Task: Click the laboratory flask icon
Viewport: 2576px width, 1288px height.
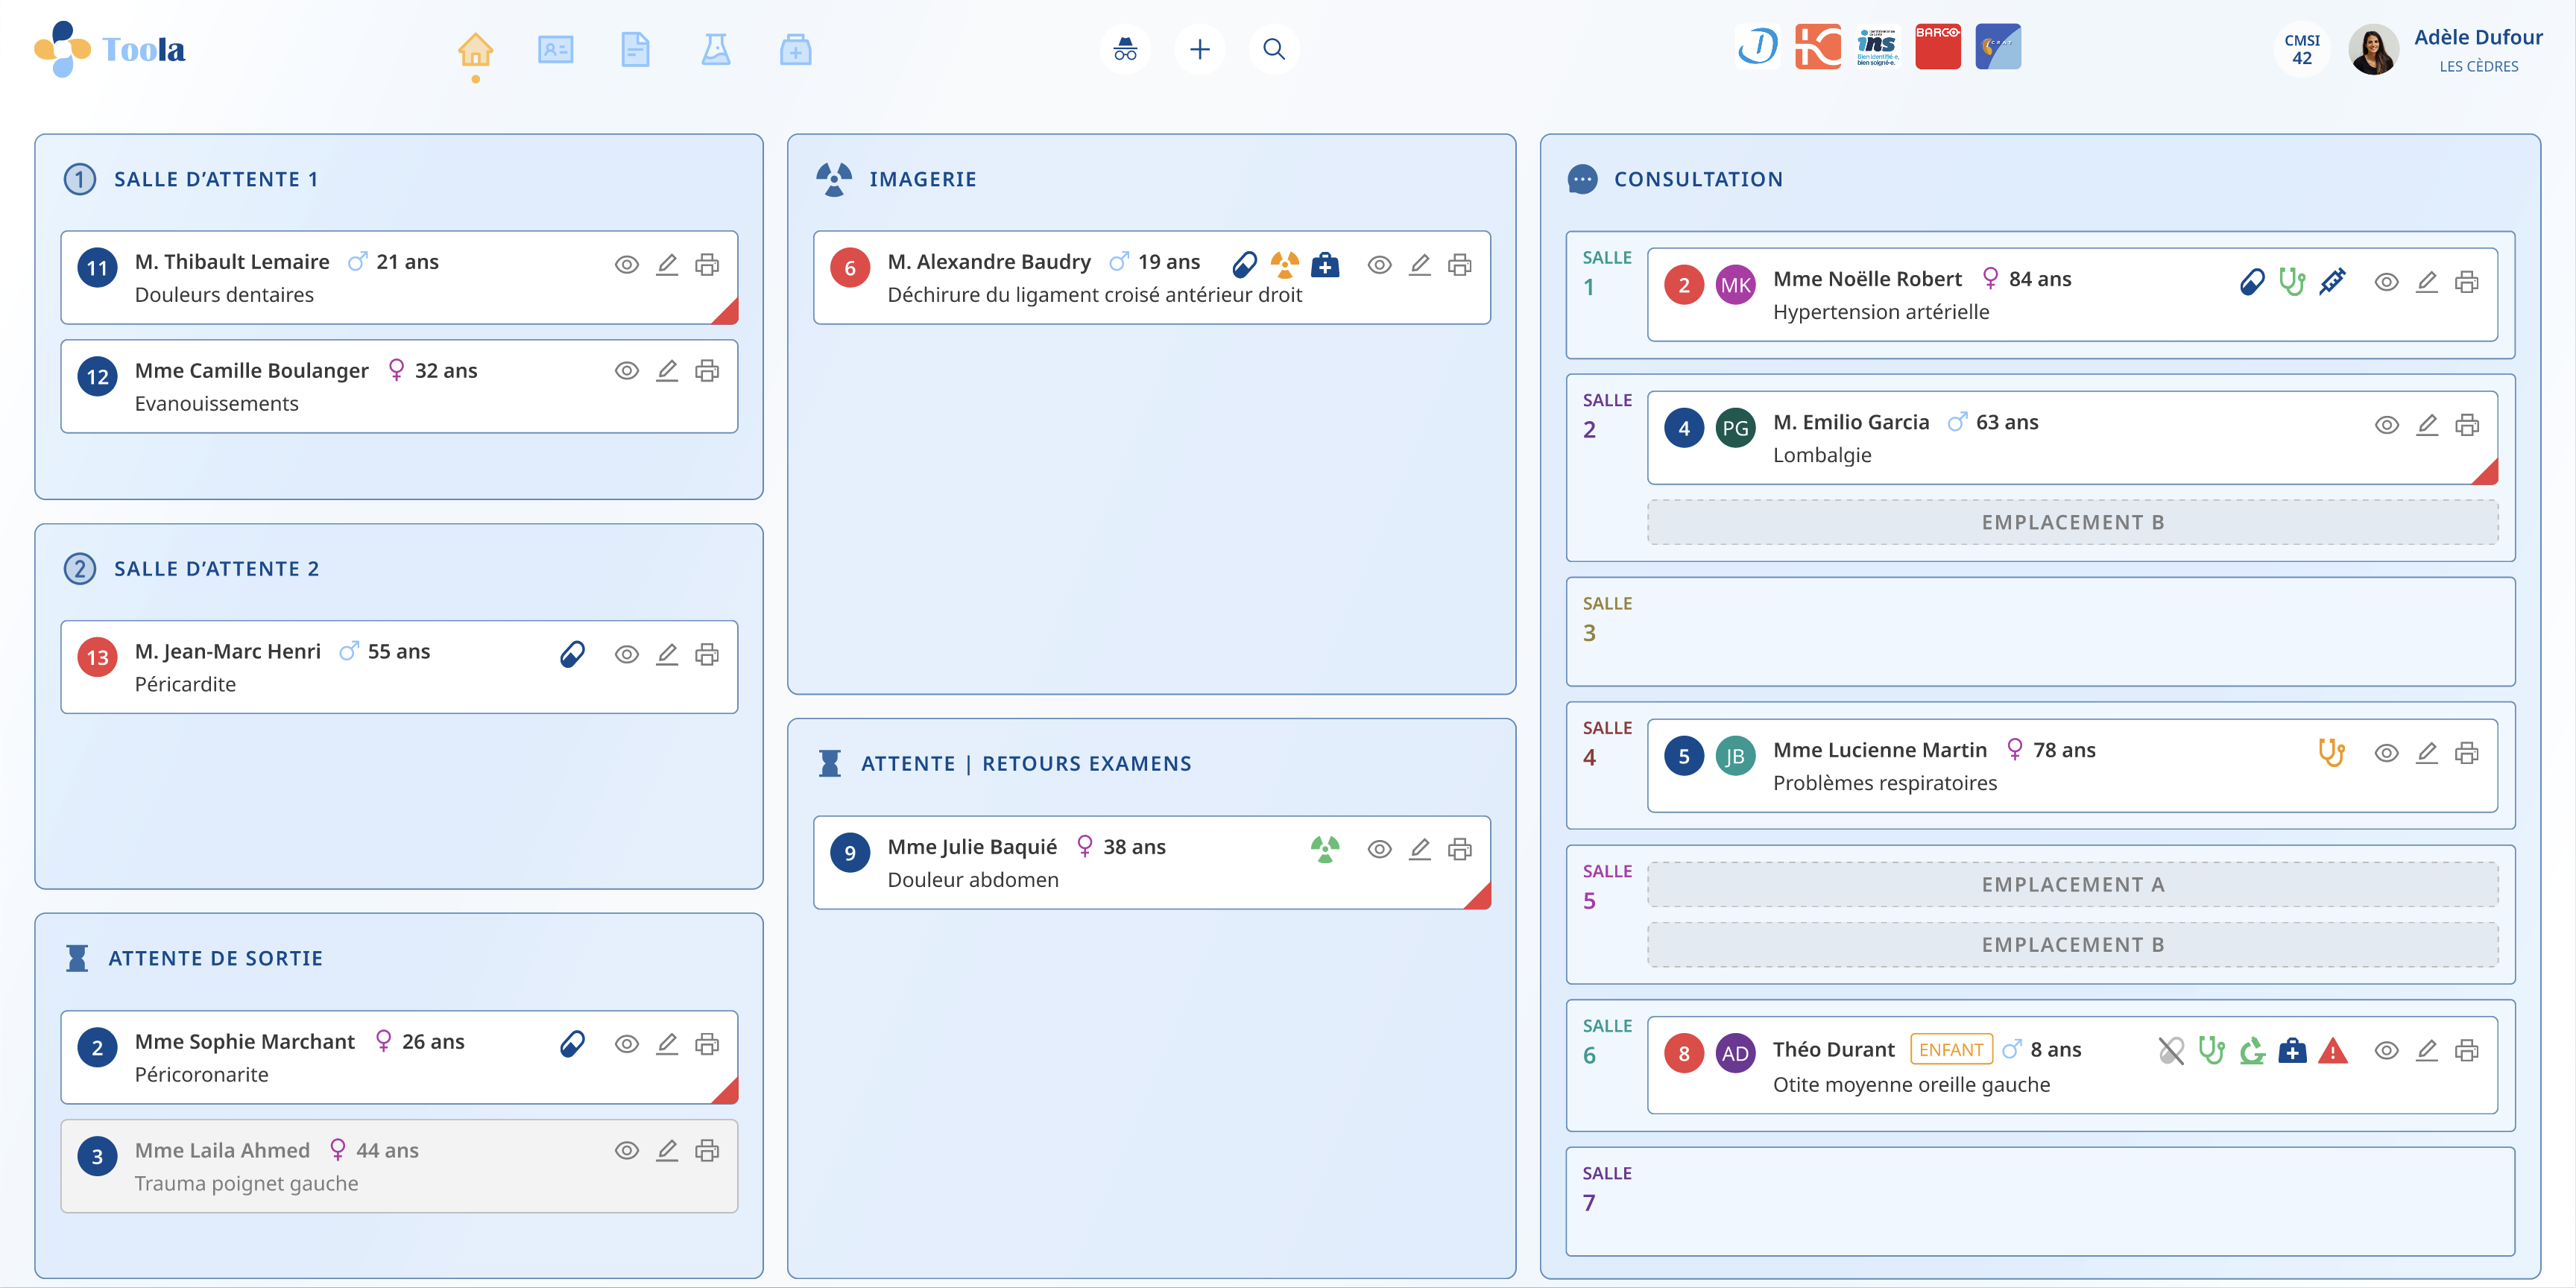Action: (715, 49)
